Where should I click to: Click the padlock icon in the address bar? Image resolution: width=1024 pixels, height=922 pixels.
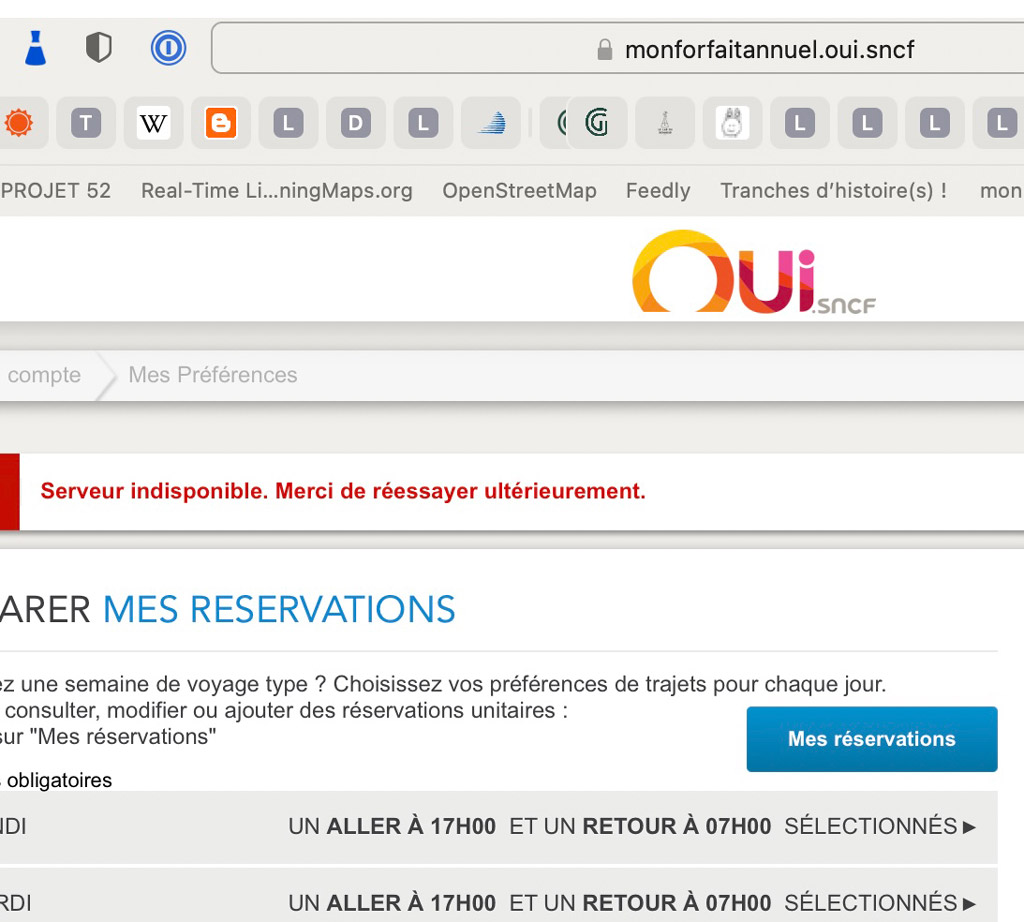coord(605,50)
